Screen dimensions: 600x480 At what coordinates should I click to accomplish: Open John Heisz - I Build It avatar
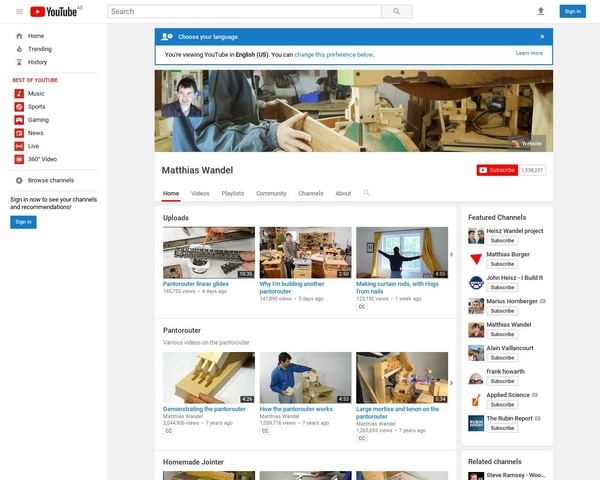pyautogui.click(x=476, y=283)
